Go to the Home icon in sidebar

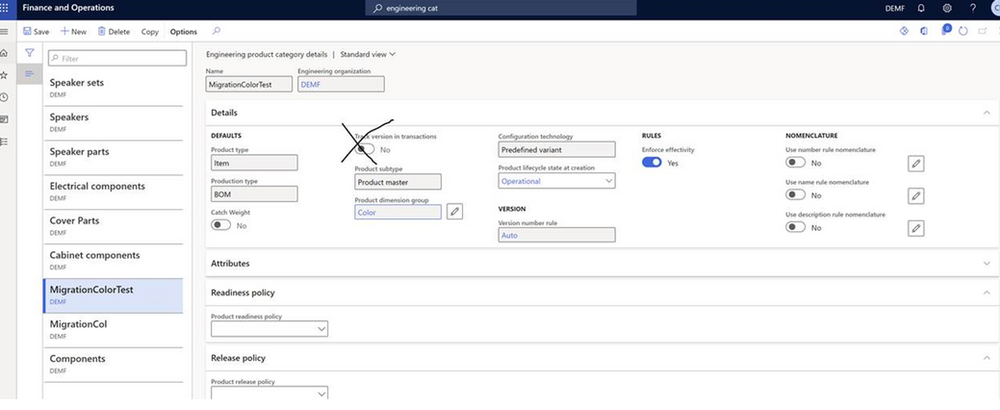[4, 54]
